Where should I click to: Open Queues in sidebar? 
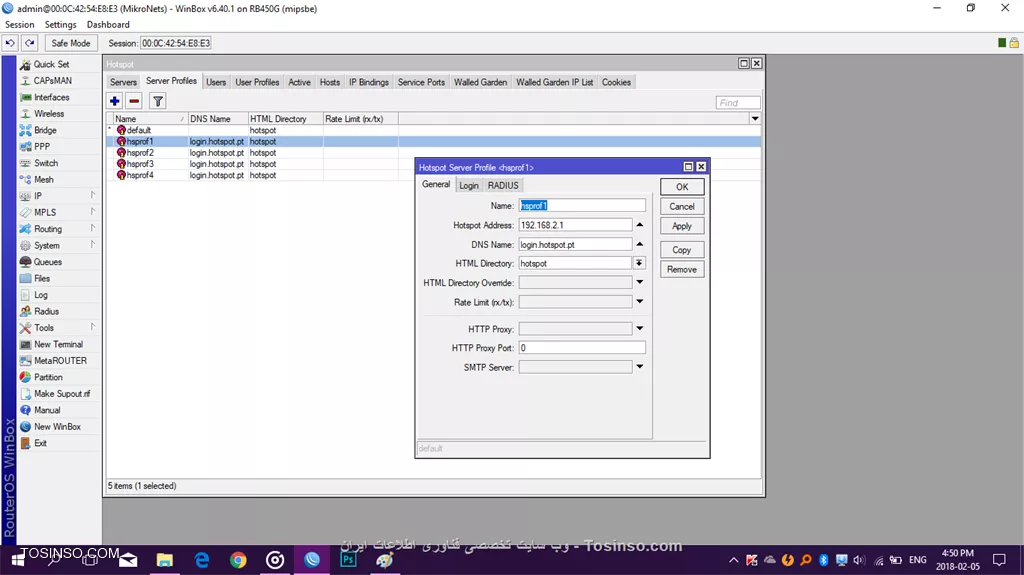pyautogui.click(x=48, y=262)
